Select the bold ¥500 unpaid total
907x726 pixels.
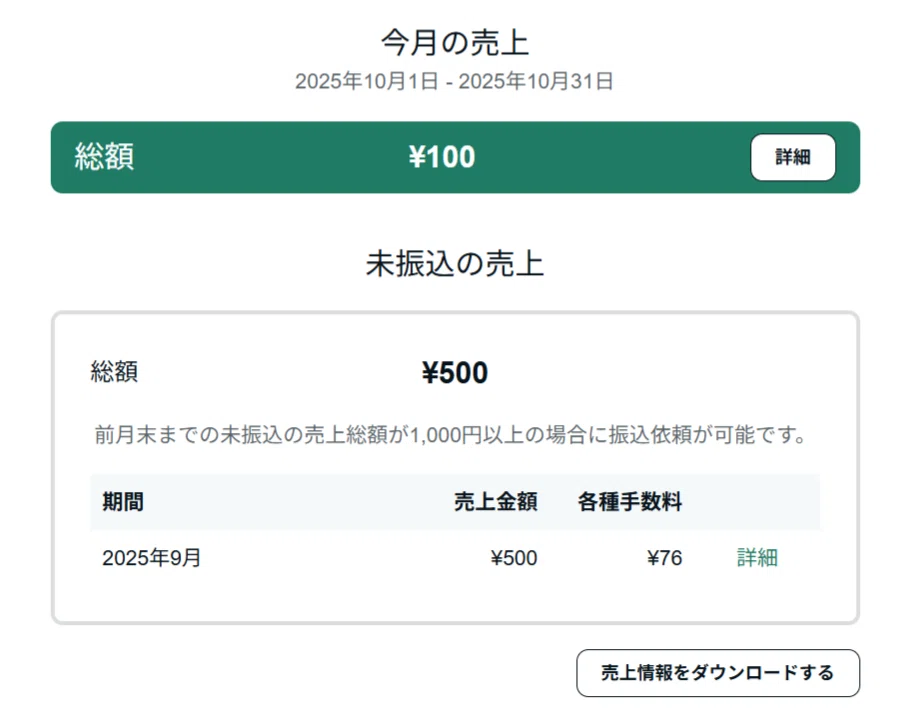click(455, 372)
